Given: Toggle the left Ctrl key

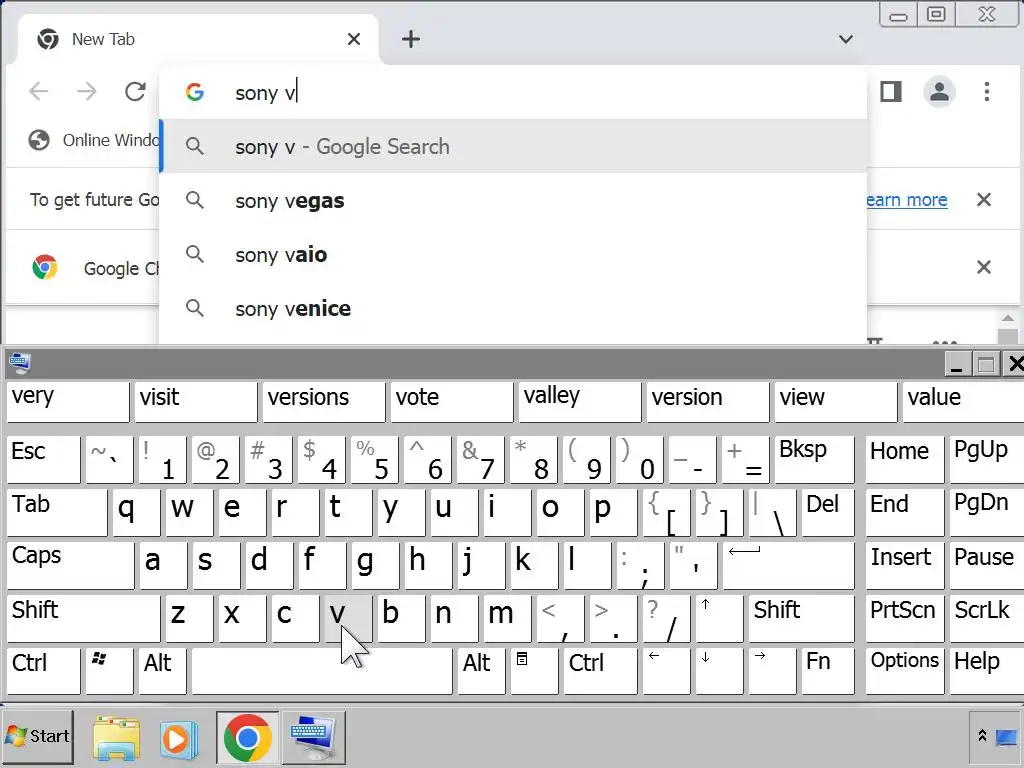Looking at the screenshot, I should [x=43, y=671].
